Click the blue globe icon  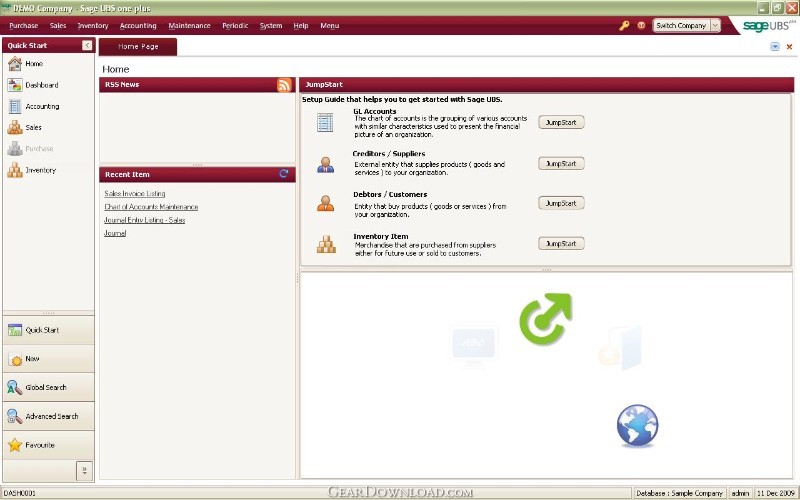637,426
